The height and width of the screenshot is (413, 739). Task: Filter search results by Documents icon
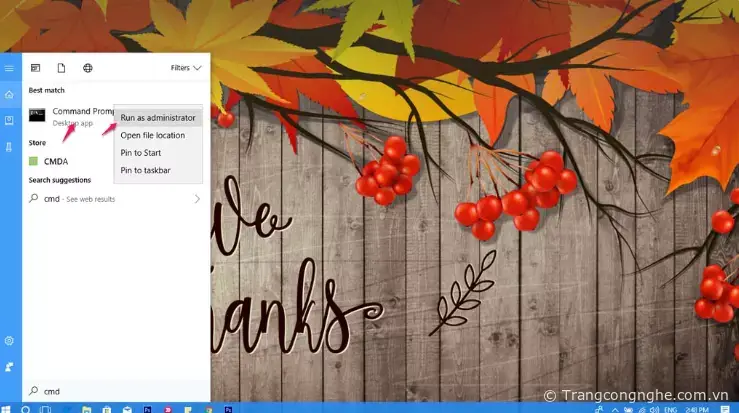point(61,68)
